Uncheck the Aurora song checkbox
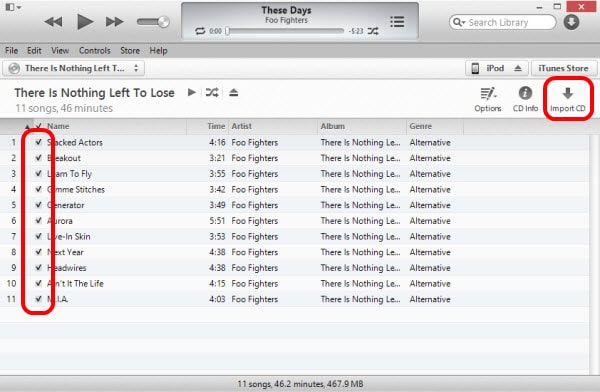This screenshot has width=600, height=392. point(38,221)
